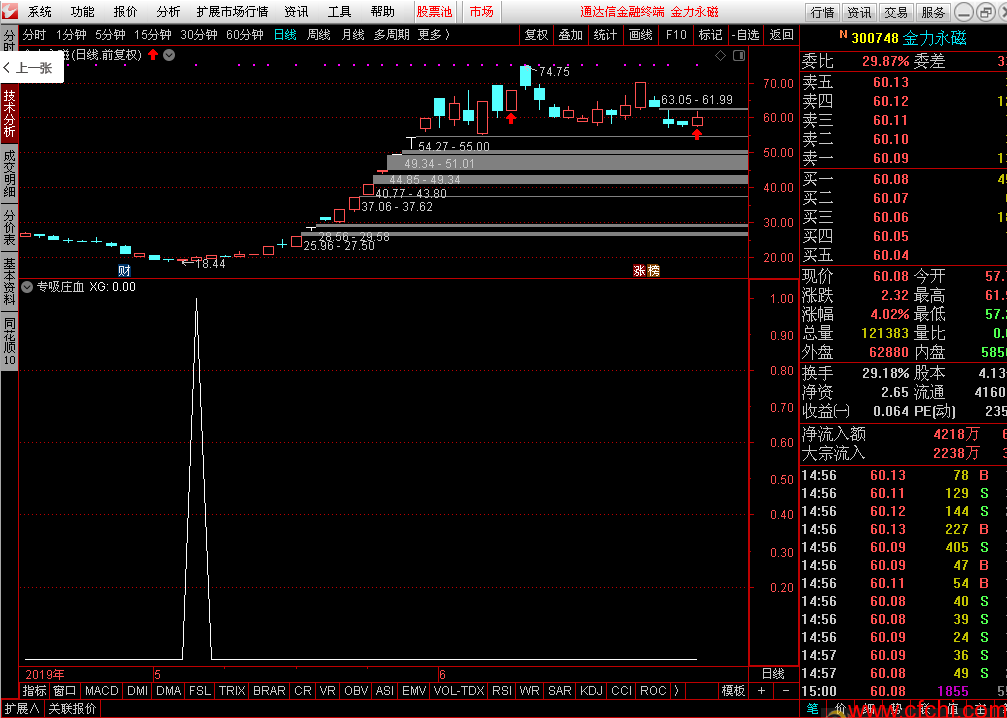Screen dimensions: 1007x718
Task: Switch to the 60分钟 period
Action: coord(245,35)
